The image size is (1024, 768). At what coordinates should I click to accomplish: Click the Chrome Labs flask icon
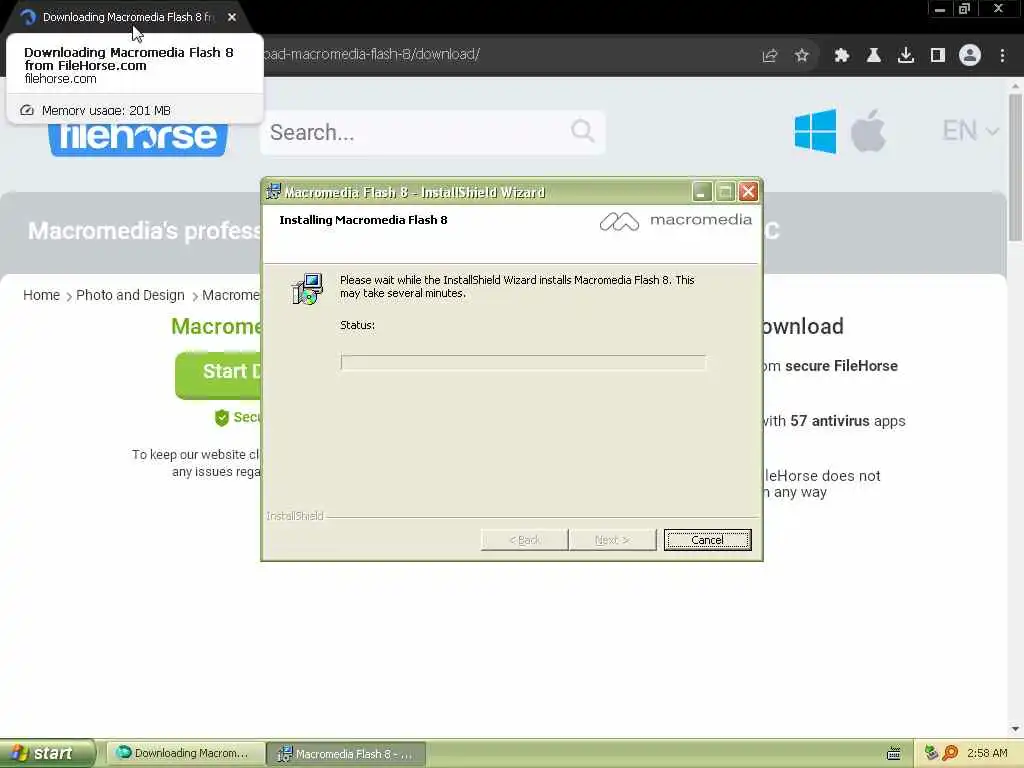pos(873,56)
